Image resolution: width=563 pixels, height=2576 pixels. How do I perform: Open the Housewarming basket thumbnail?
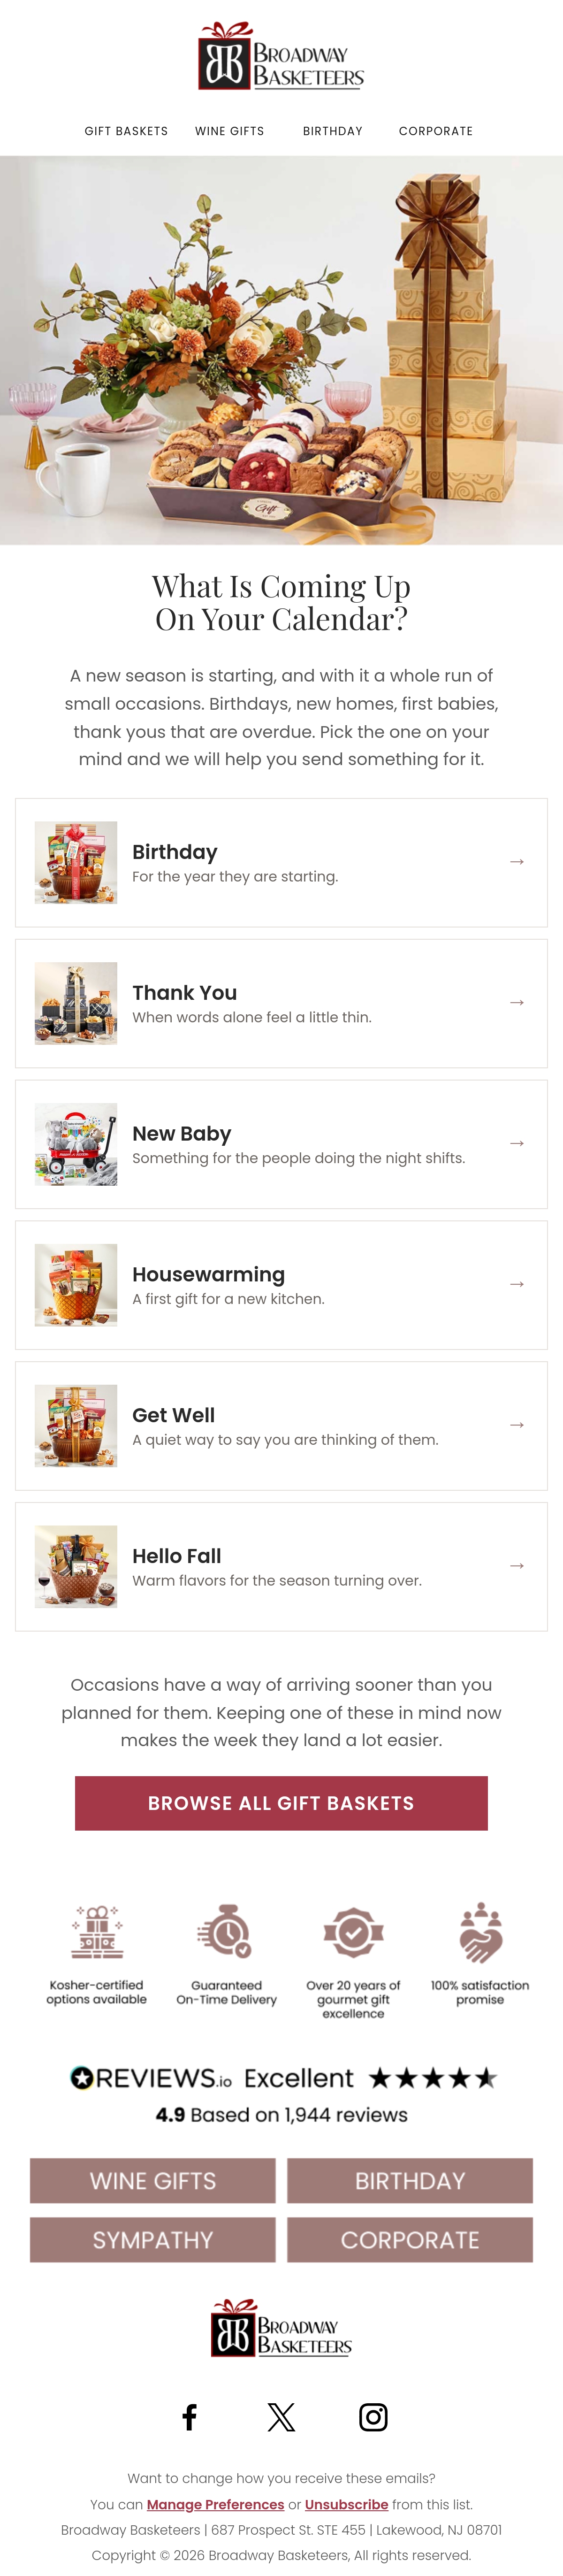point(76,1285)
